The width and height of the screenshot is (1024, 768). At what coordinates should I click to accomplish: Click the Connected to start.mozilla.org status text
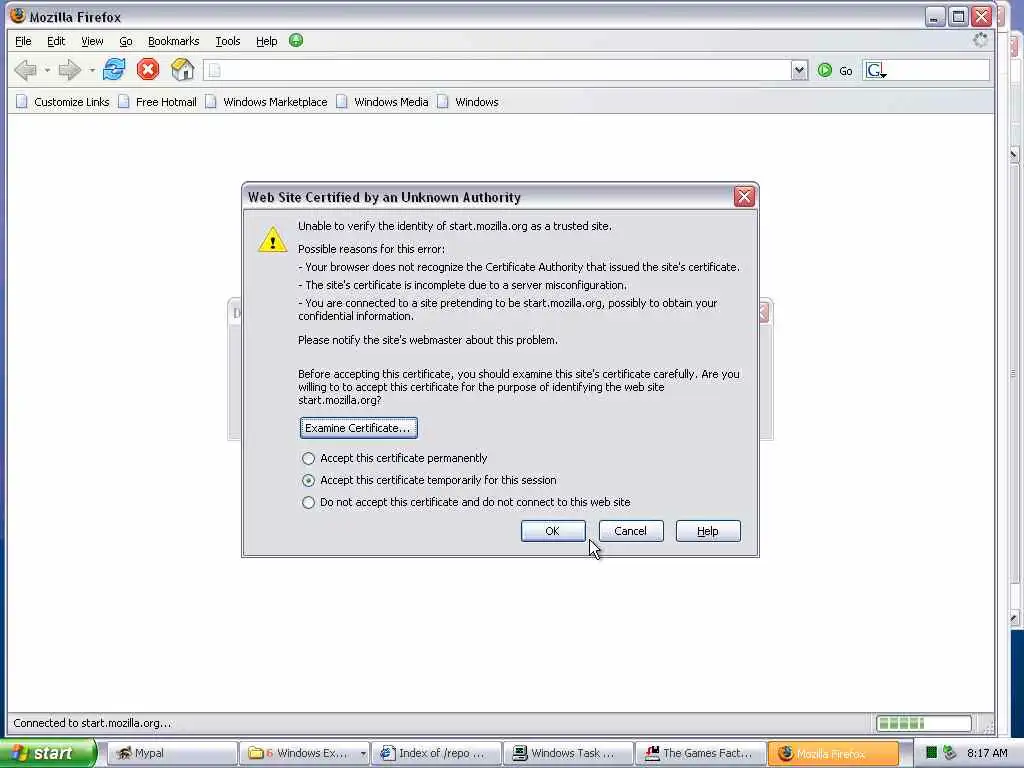[92, 723]
